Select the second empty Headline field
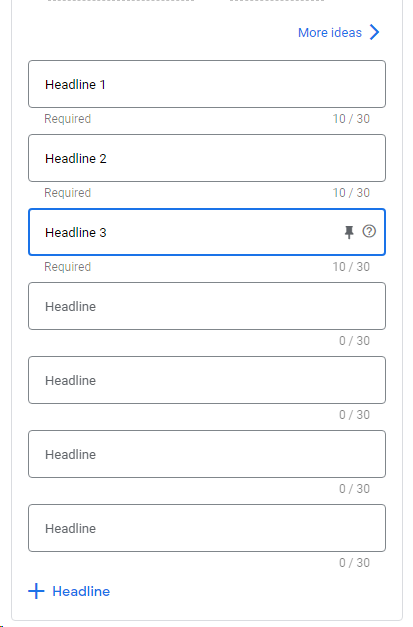413x627 pixels. click(x=207, y=380)
